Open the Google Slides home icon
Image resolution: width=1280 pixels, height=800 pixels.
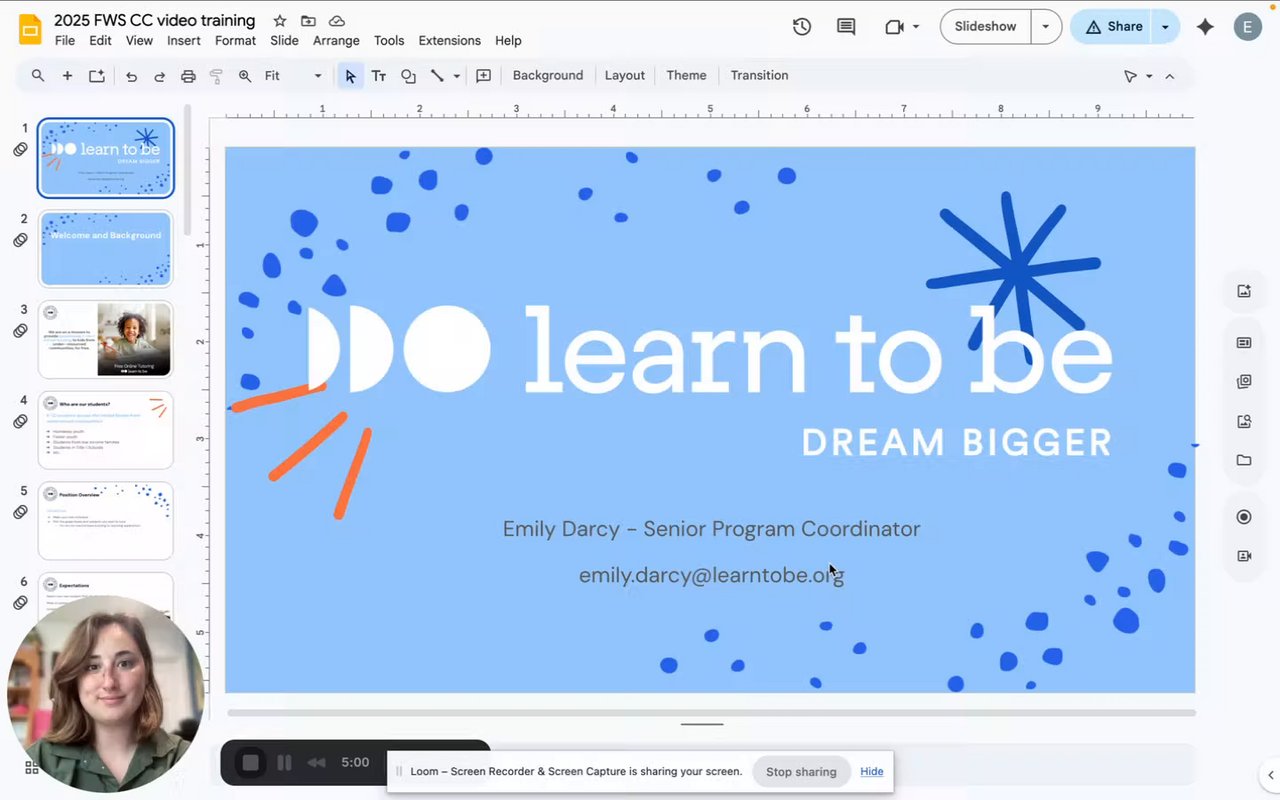[x=30, y=30]
